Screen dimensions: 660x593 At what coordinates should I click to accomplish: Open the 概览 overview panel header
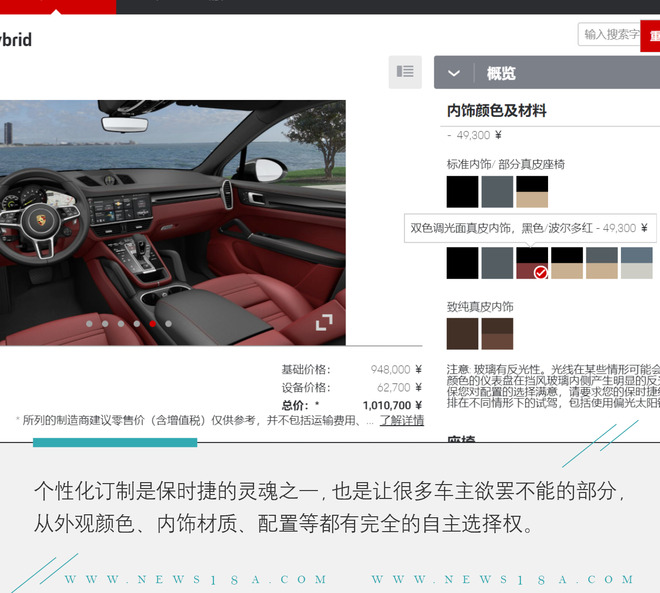click(x=547, y=72)
